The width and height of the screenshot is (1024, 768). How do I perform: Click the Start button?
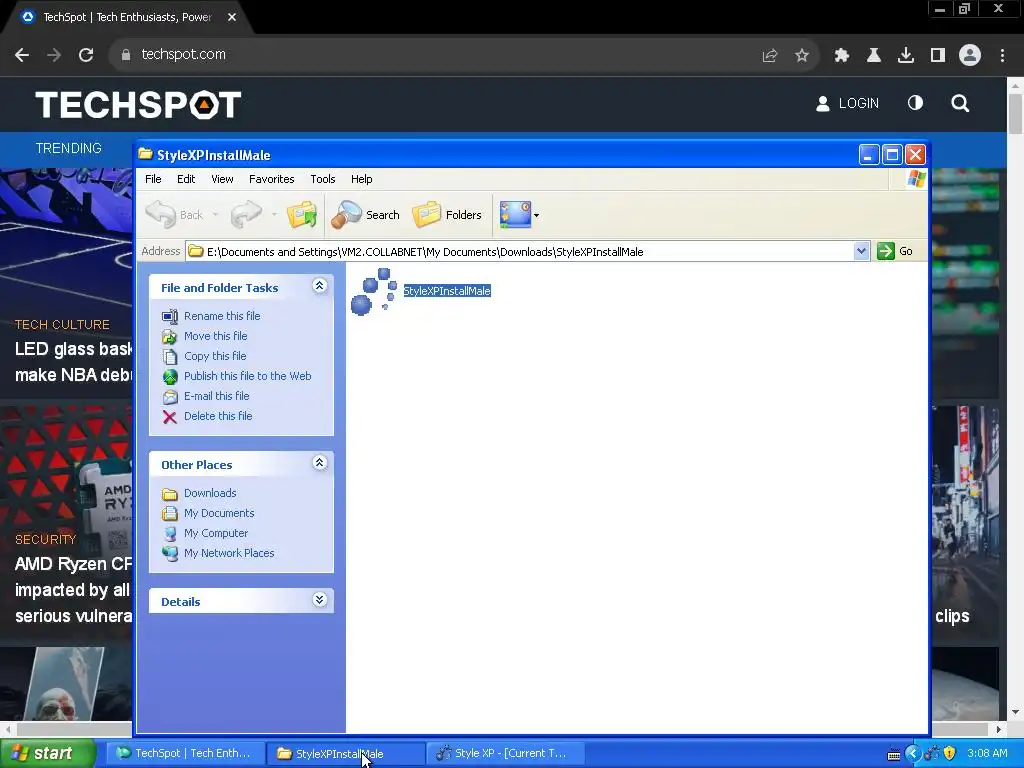pos(47,754)
